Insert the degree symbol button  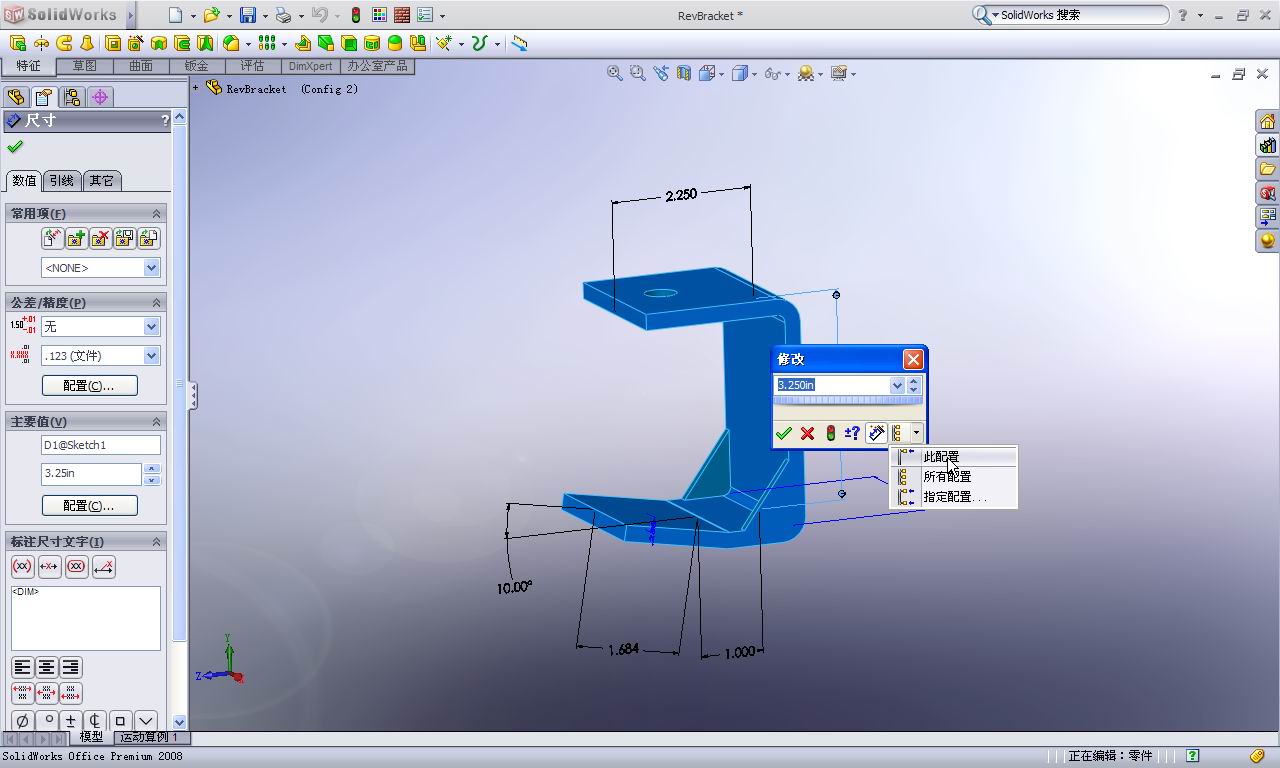tap(47, 720)
